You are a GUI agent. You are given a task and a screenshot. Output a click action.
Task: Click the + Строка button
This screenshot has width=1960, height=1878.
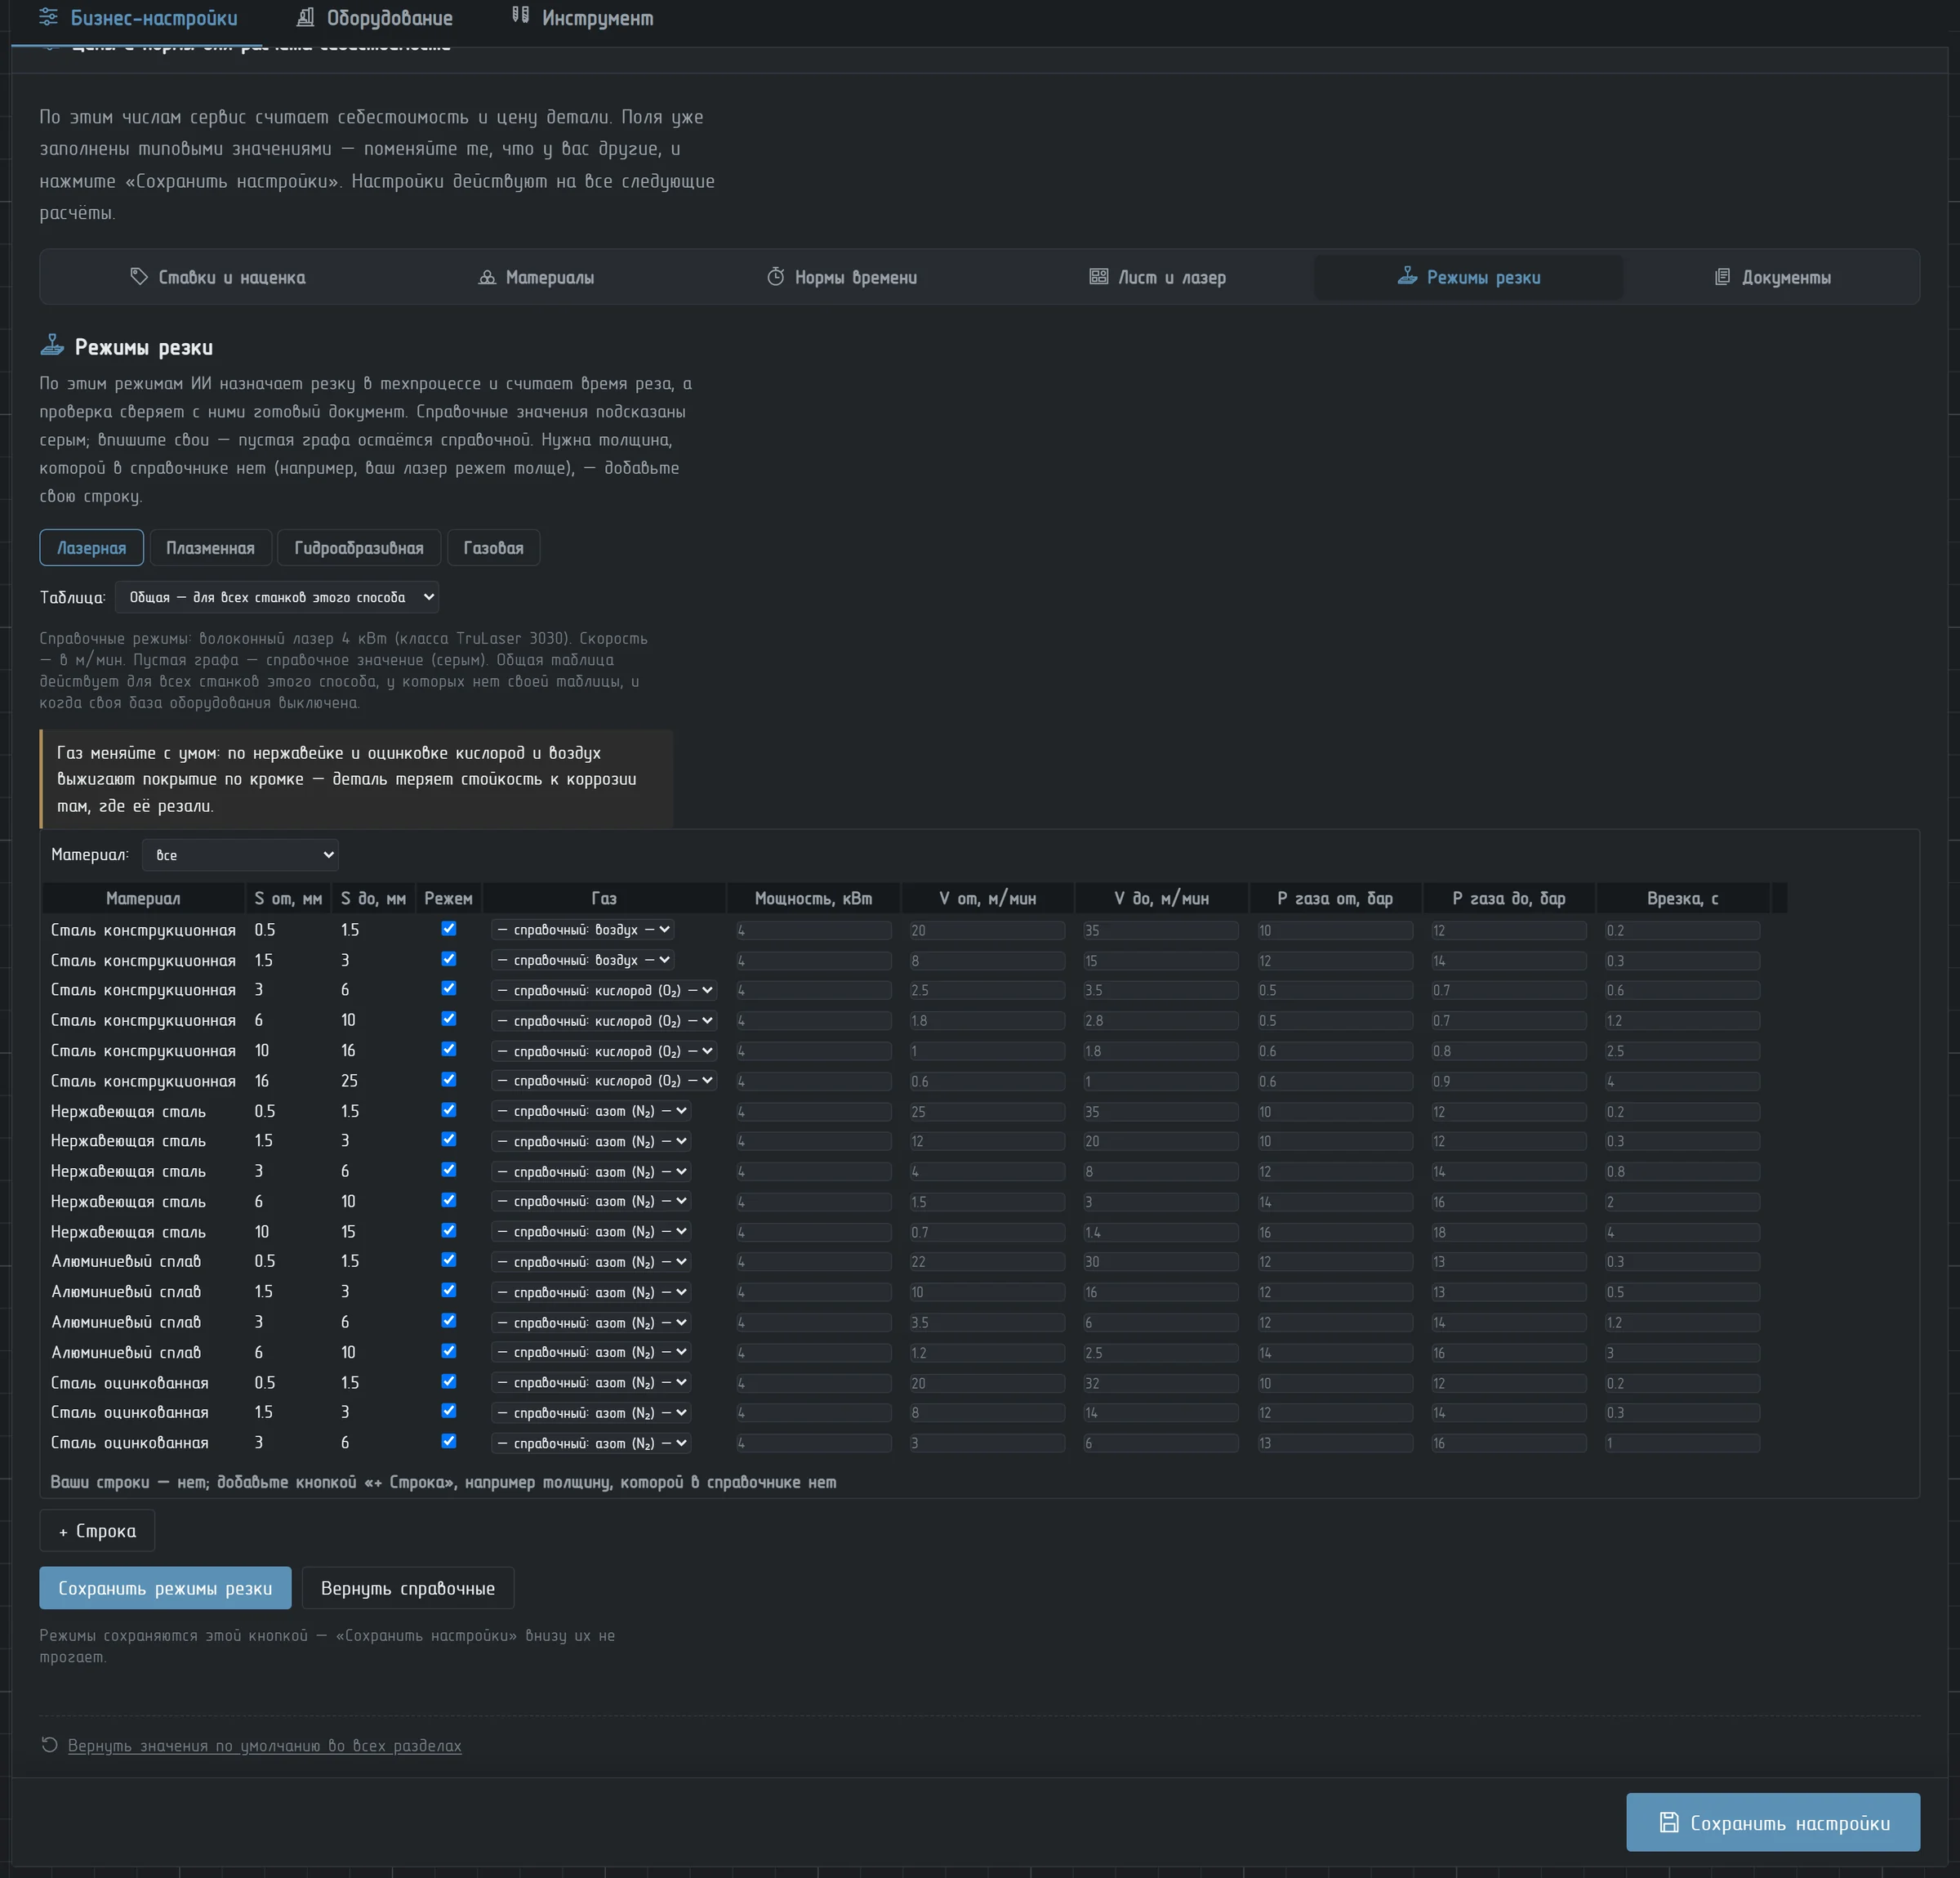pyautogui.click(x=97, y=1530)
